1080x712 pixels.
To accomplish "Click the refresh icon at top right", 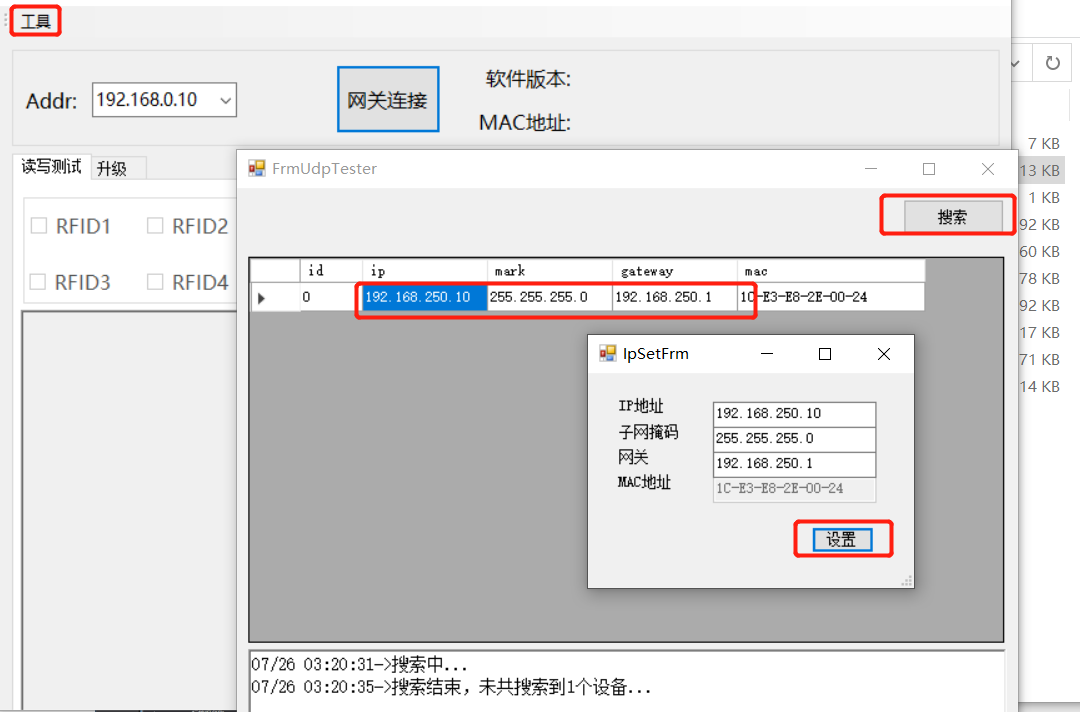I will click(x=1052, y=62).
